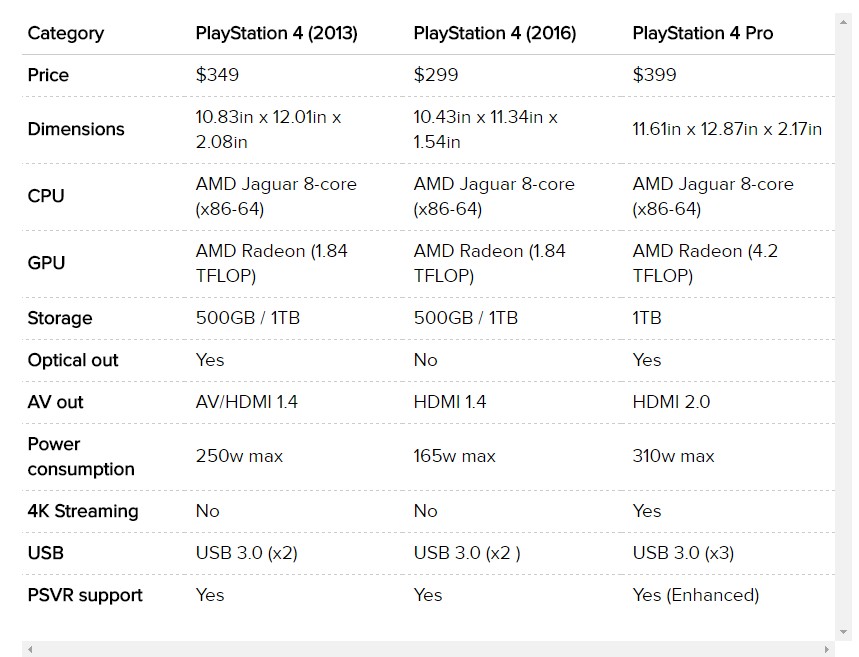The height and width of the screenshot is (657, 859).
Task: Click the 4K Streaming row label
Action: point(83,511)
